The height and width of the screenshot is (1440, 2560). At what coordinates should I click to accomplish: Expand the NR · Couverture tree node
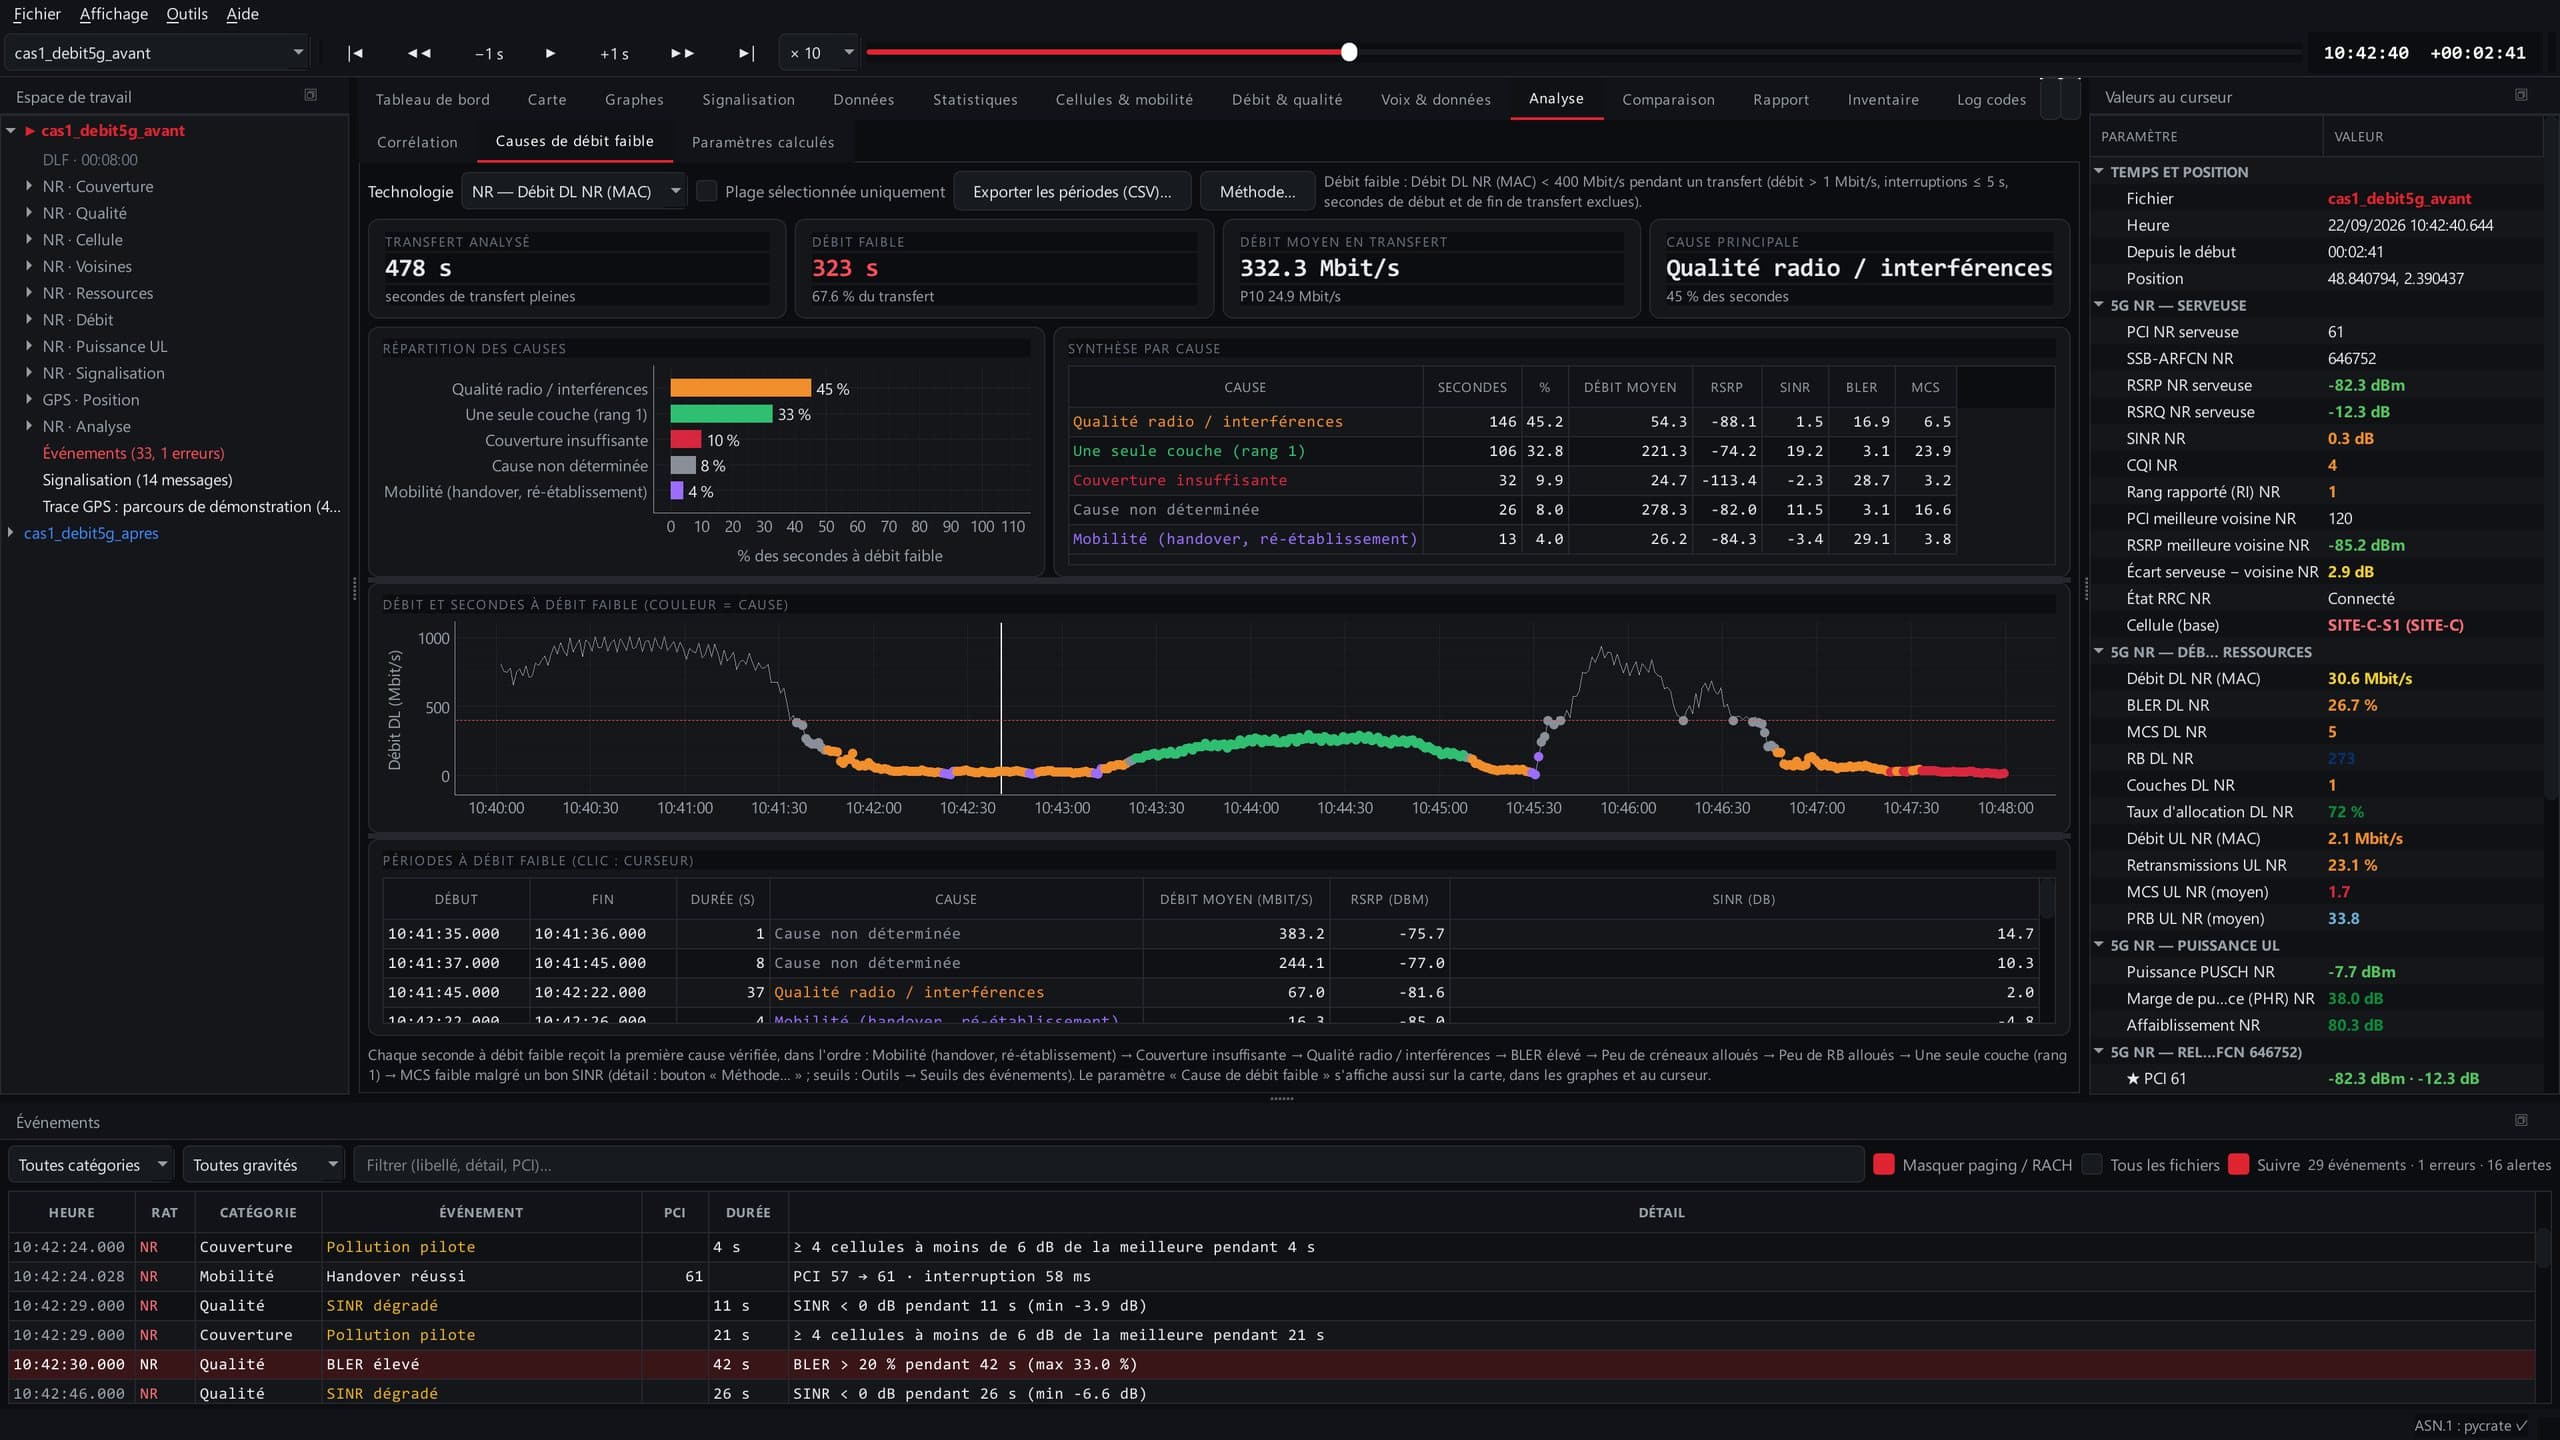tap(29, 186)
